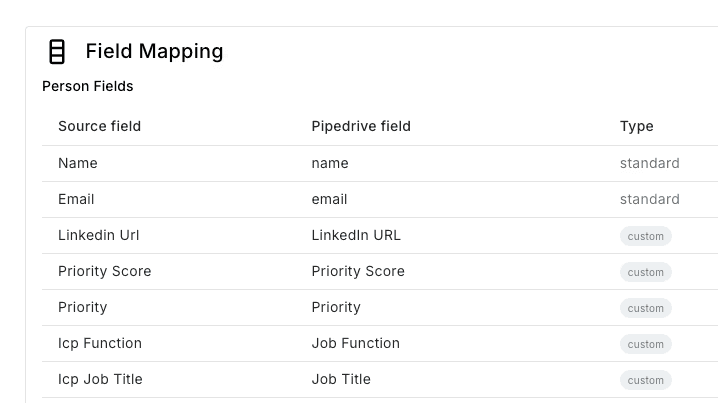Select the Icp Function source field
The height and width of the screenshot is (403, 718).
[x=100, y=343]
